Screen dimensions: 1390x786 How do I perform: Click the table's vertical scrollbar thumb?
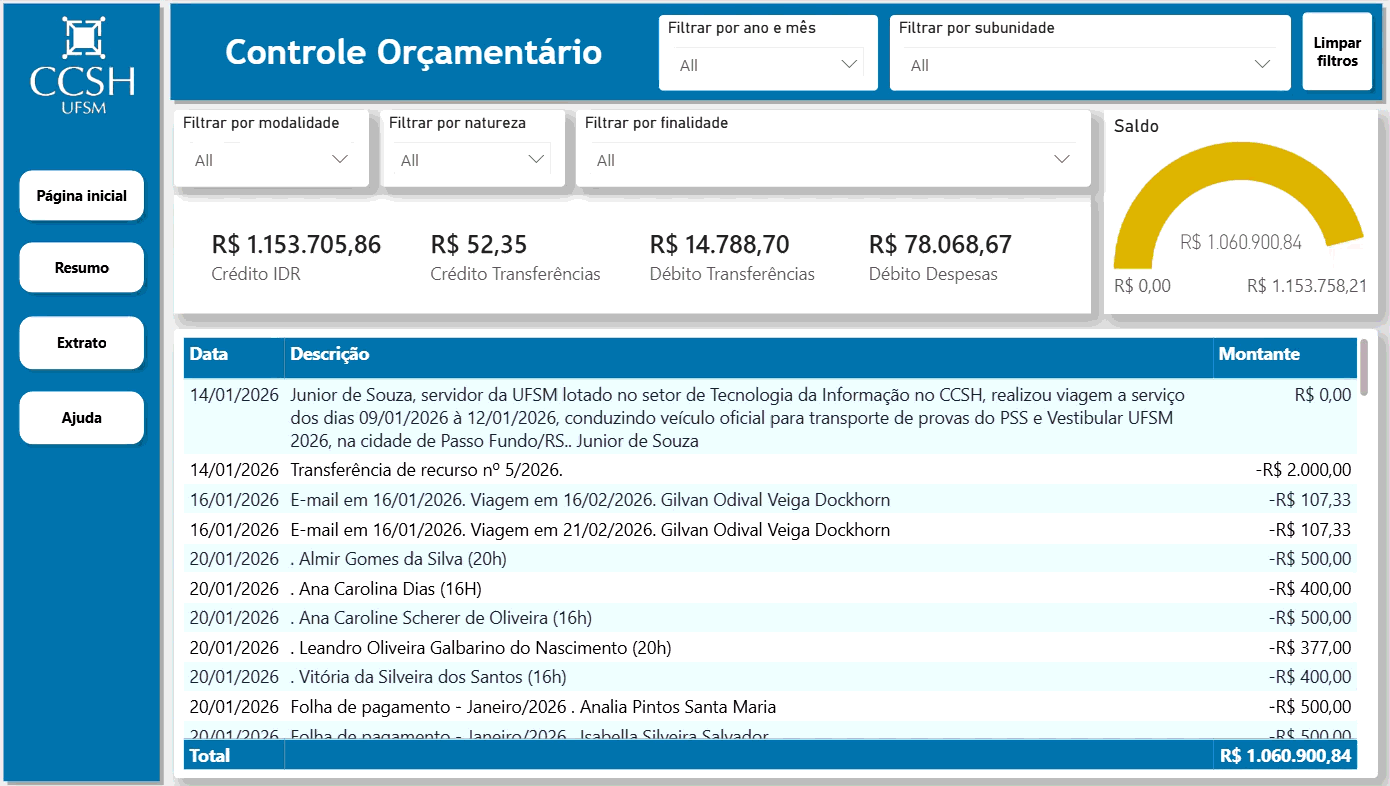(1364, 366)
